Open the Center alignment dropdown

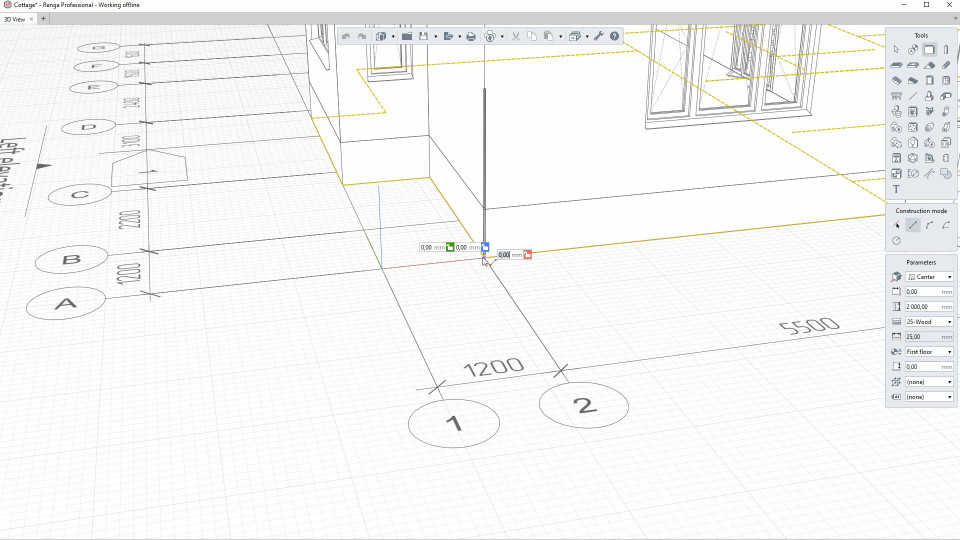point(928,277)
